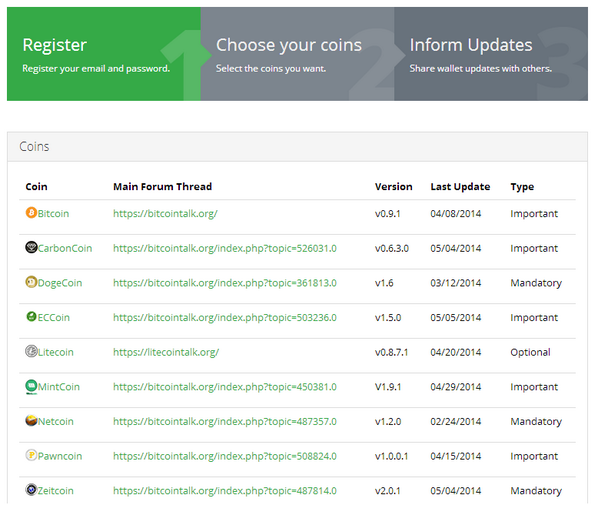
Task: Click the Last Update column header
Action: 460,187
